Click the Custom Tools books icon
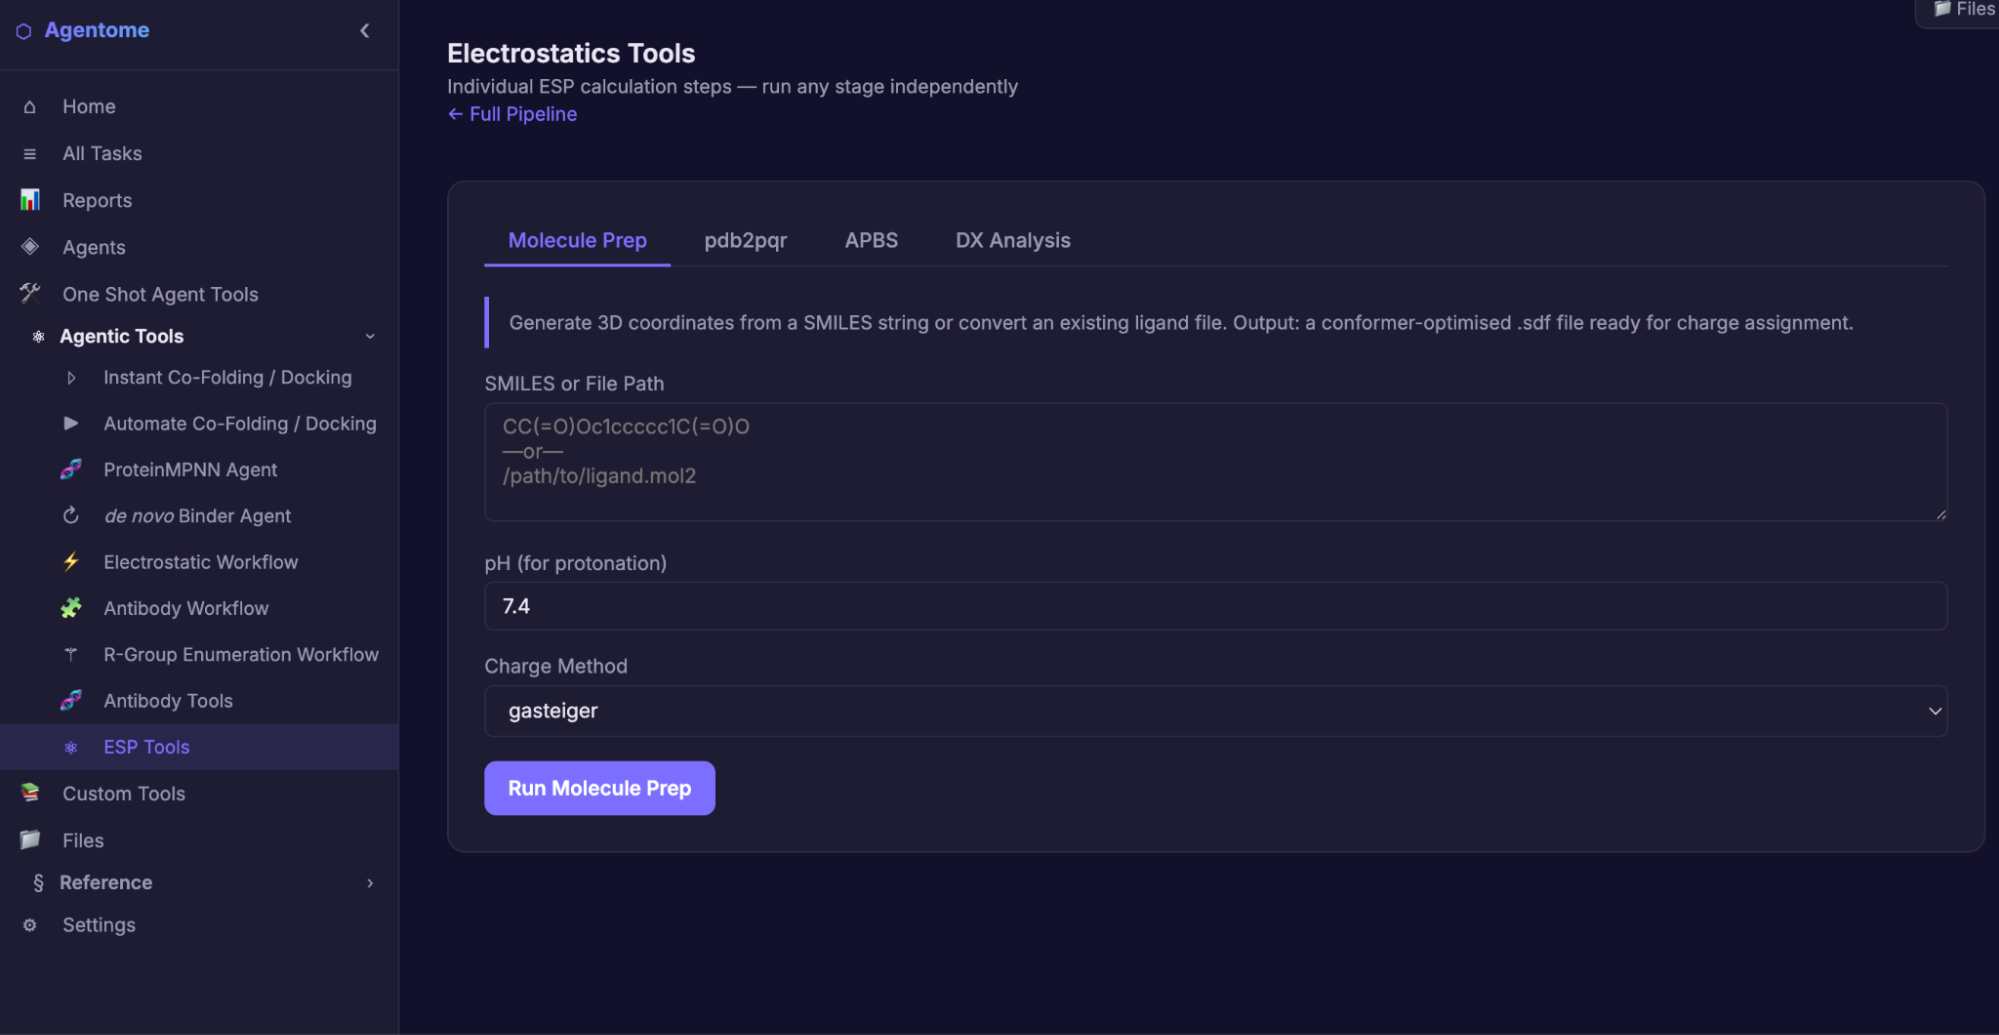 [x=30, y=793]
